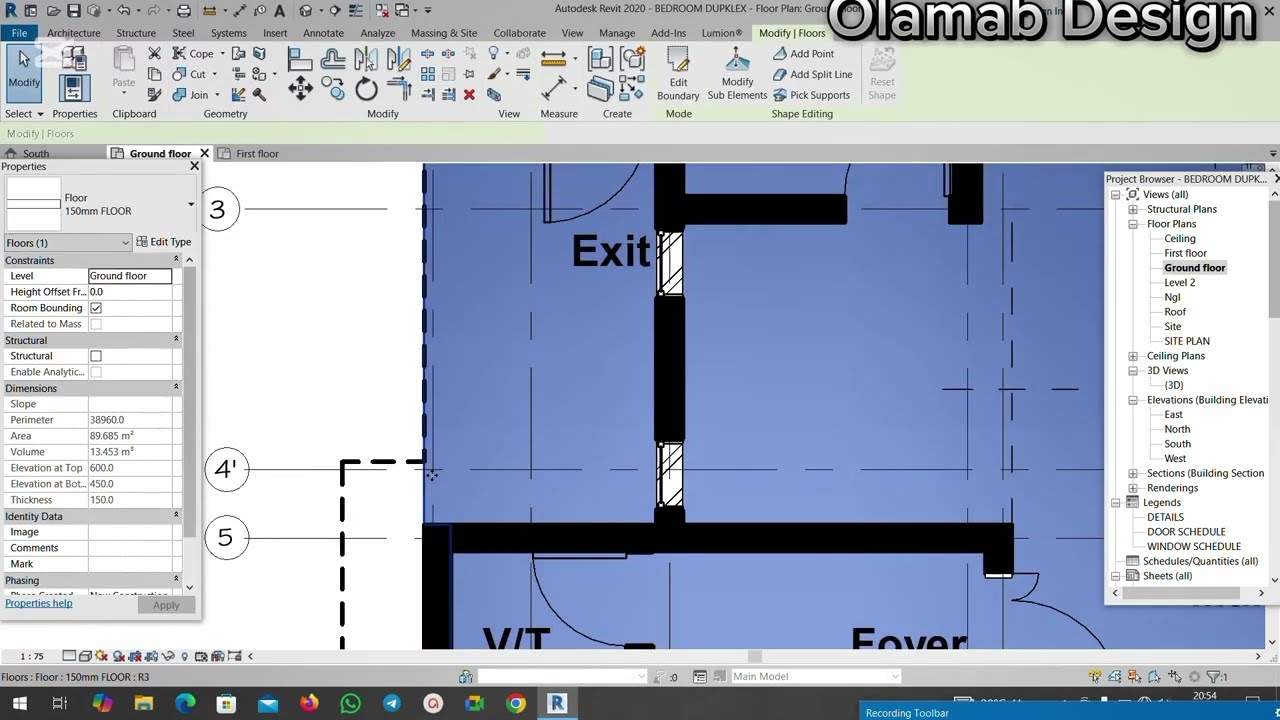The height and width of the screenshot is (720, 1280).
Task: Open the First floor plan in Project Browser
Action: [x=1185, y=253]
